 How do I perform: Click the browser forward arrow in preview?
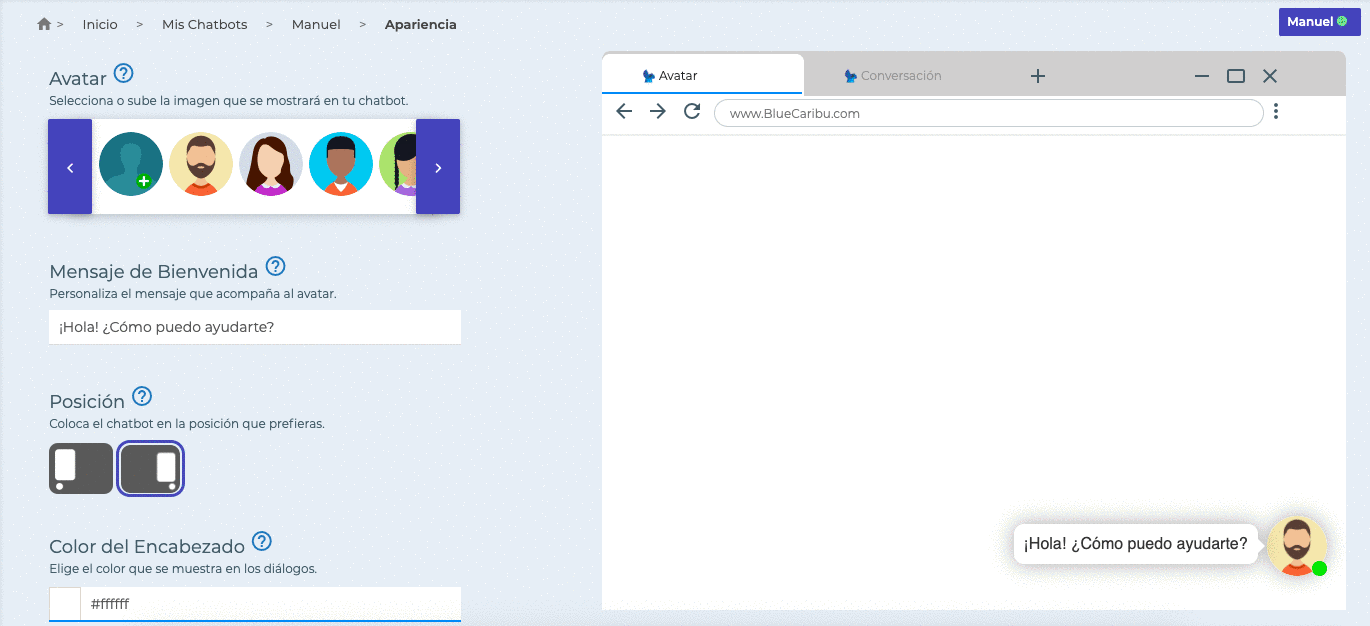tap(657, 112)
